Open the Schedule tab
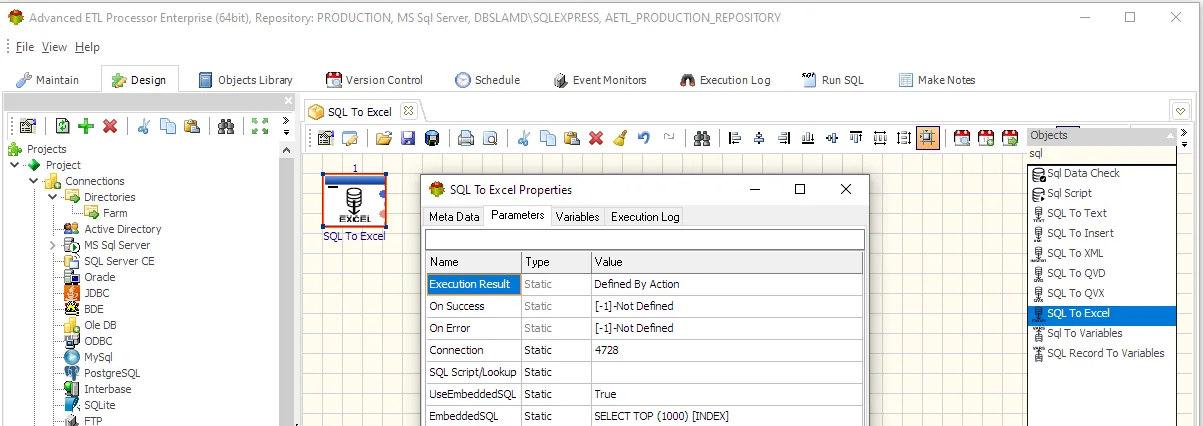The width and height of the screenshot is (1203, 426). click(488, 80)
